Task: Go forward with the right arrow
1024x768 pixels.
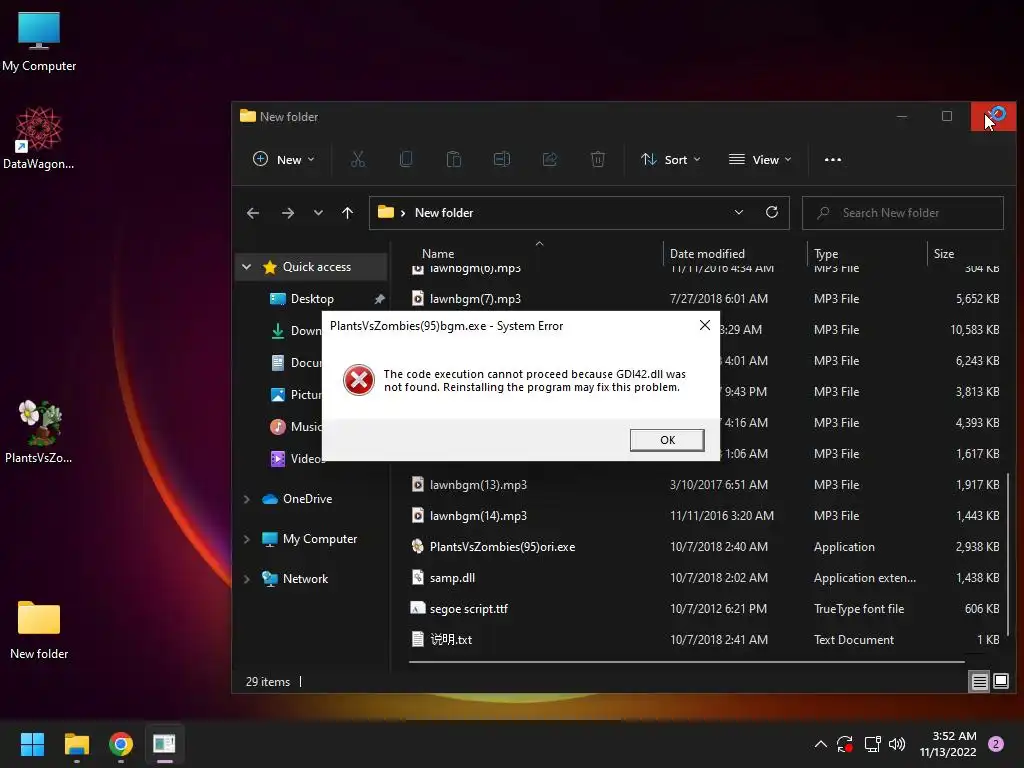Action: [287, 213]
